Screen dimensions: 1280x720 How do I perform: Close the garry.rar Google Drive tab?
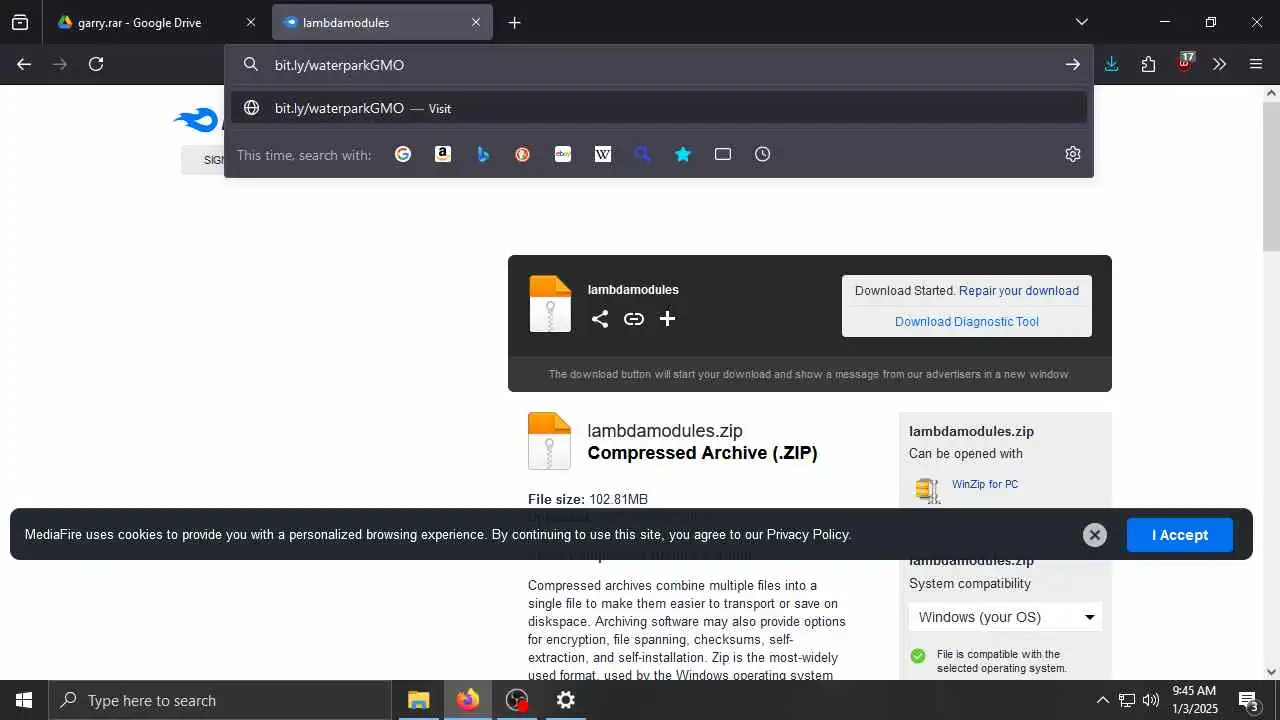click(x=251, y=22)
